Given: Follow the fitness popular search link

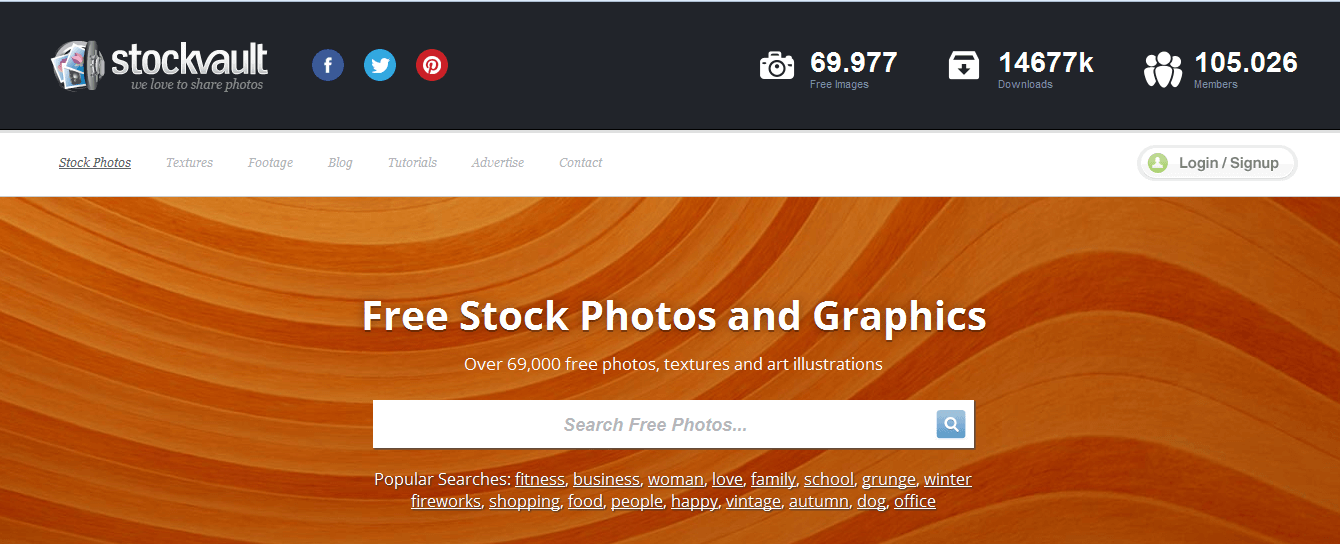Looking at the screenshot, I should coord(540,479).
